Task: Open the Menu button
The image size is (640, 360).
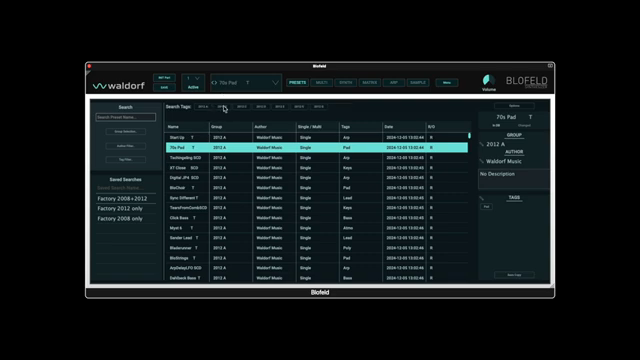Action: [447, 82]
